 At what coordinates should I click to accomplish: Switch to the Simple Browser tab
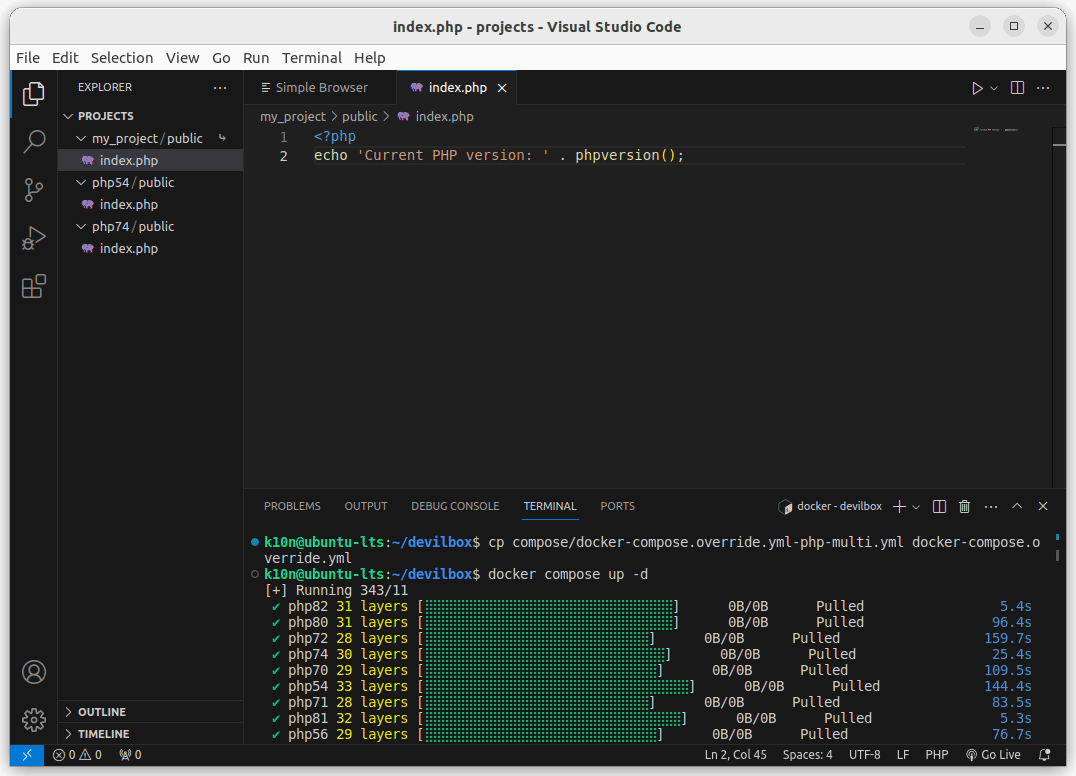point(320,88)
